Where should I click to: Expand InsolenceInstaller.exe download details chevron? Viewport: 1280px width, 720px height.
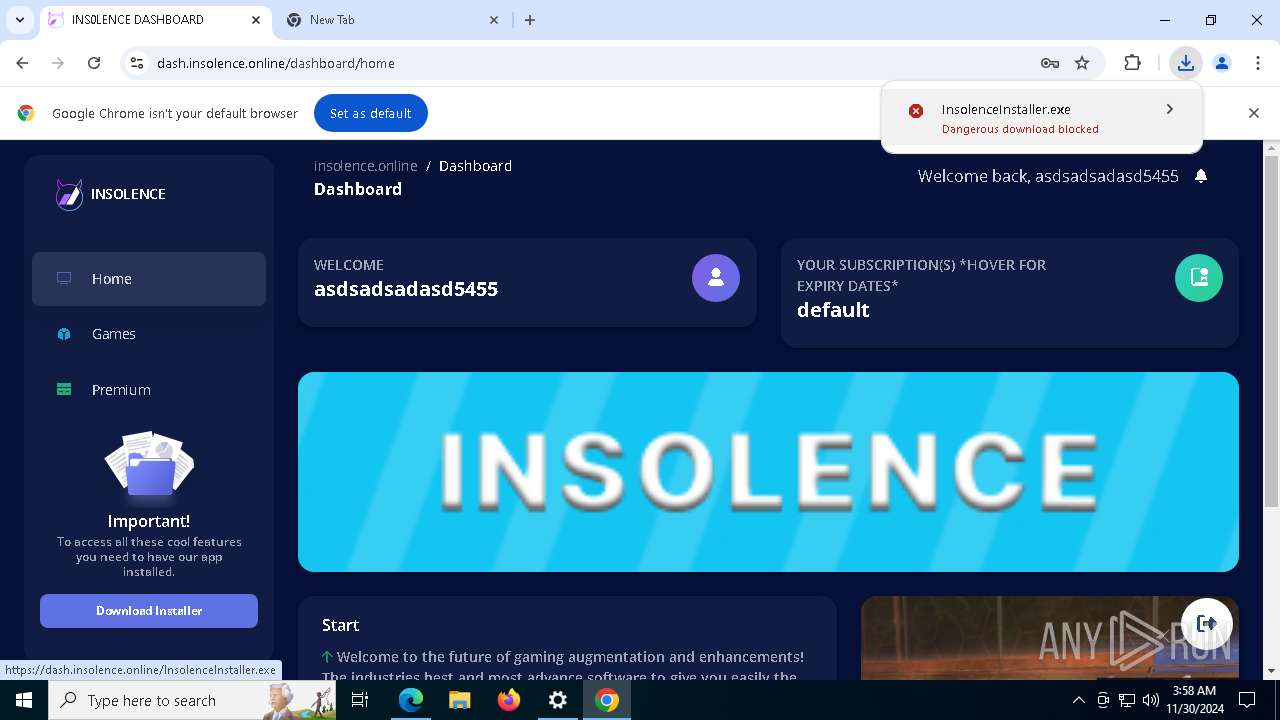pos(1169,109)
